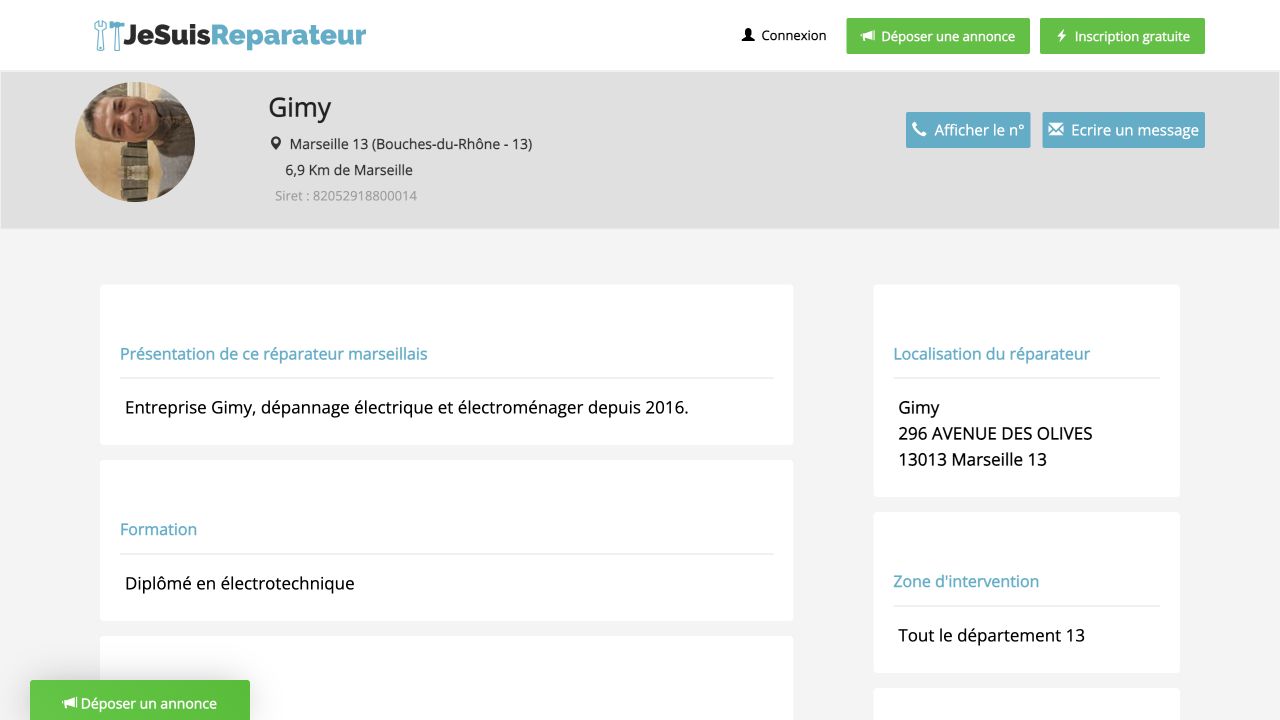Image resolution: width=1280 pixels, height=720 pixels.
Task: Click the address 296 AVENUE DES OLIVES
Action: pos(995,434)
